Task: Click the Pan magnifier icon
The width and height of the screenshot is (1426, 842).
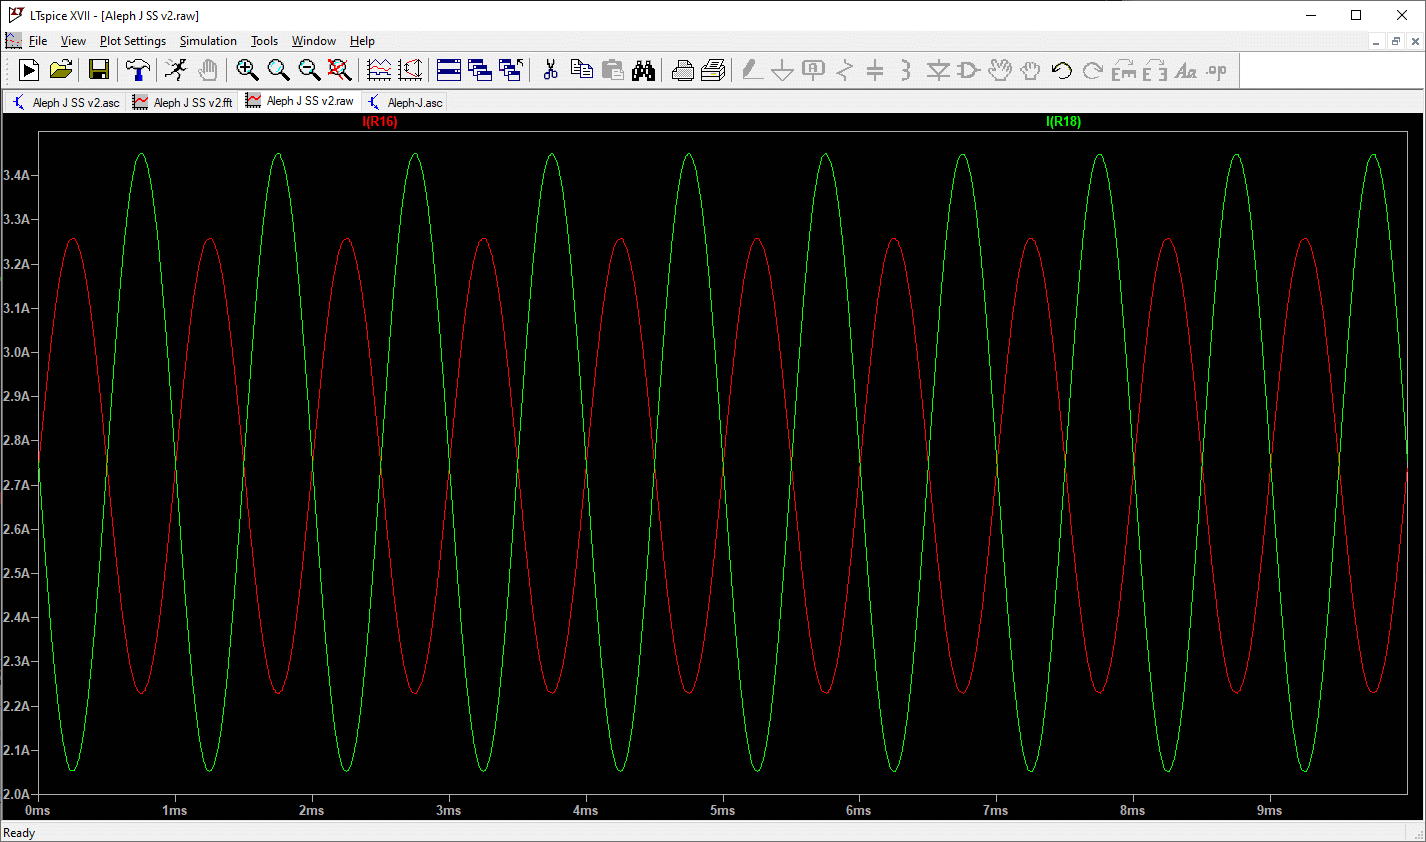Action: click(278, 70)
